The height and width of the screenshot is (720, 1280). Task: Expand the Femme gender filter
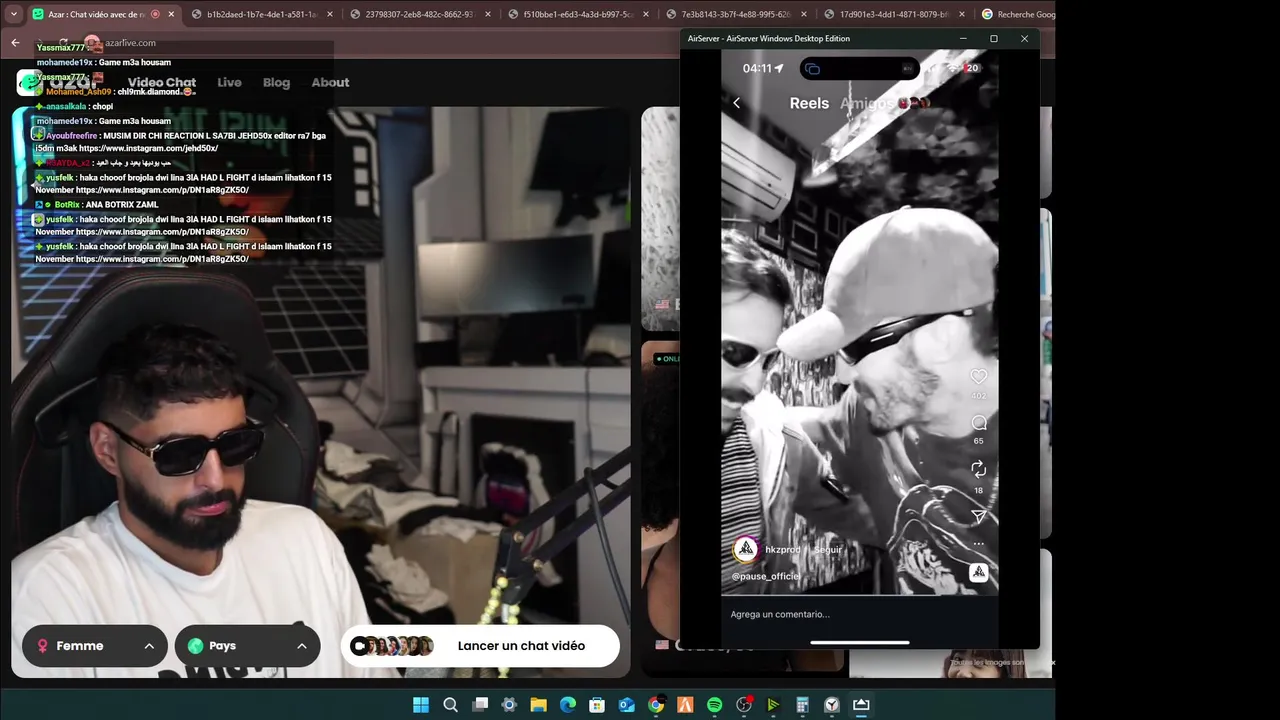tap(95, 646)
